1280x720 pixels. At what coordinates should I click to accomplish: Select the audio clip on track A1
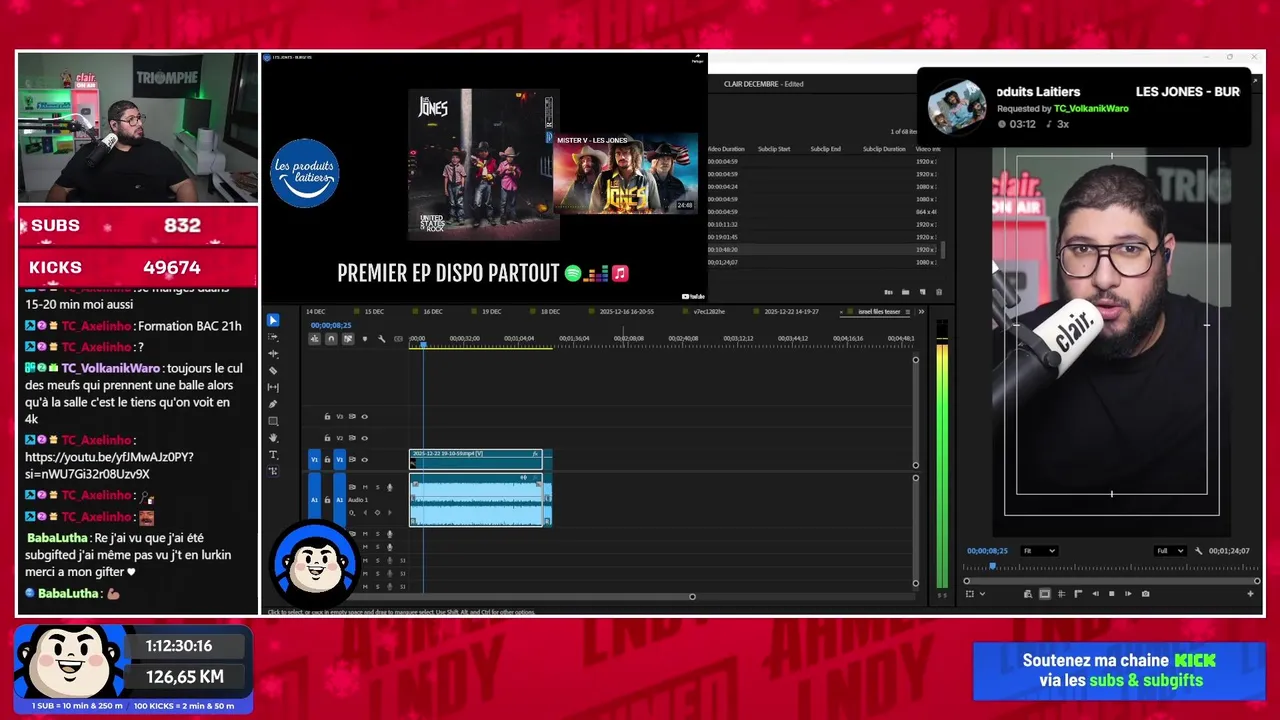477,500
